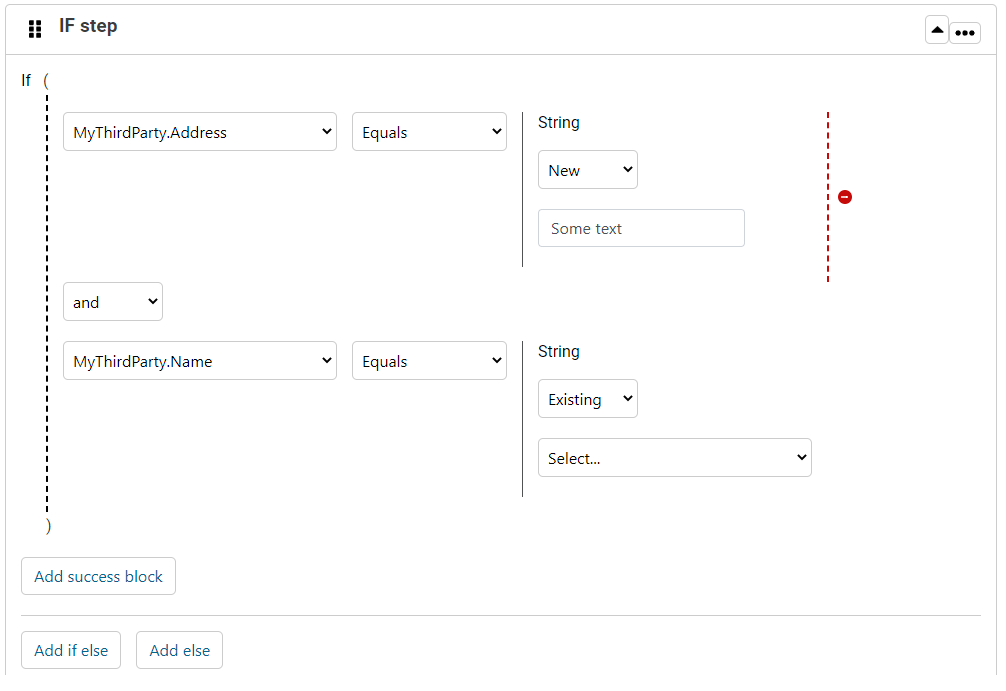The image size is (1006, 691).
Task: Click the Add else button
Action: pos(179,650)
